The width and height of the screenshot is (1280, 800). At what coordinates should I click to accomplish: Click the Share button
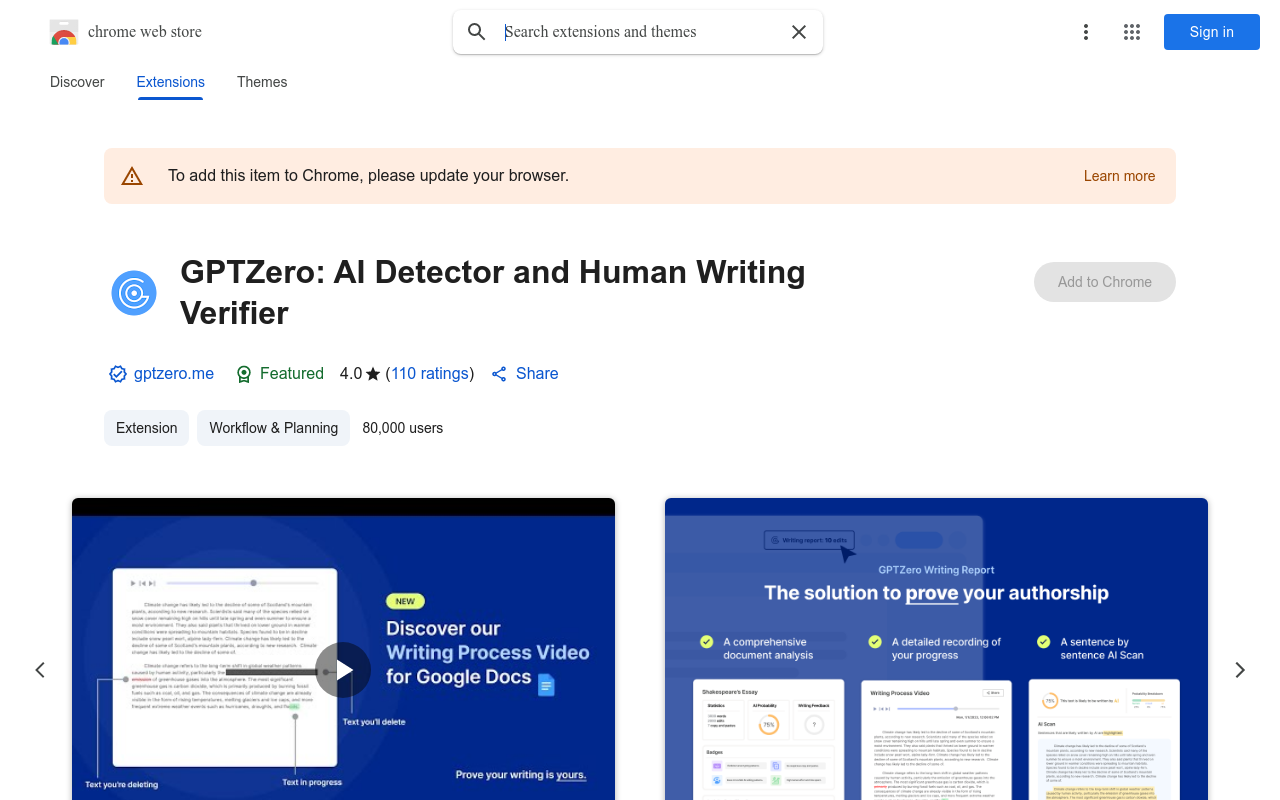(525, 373)
